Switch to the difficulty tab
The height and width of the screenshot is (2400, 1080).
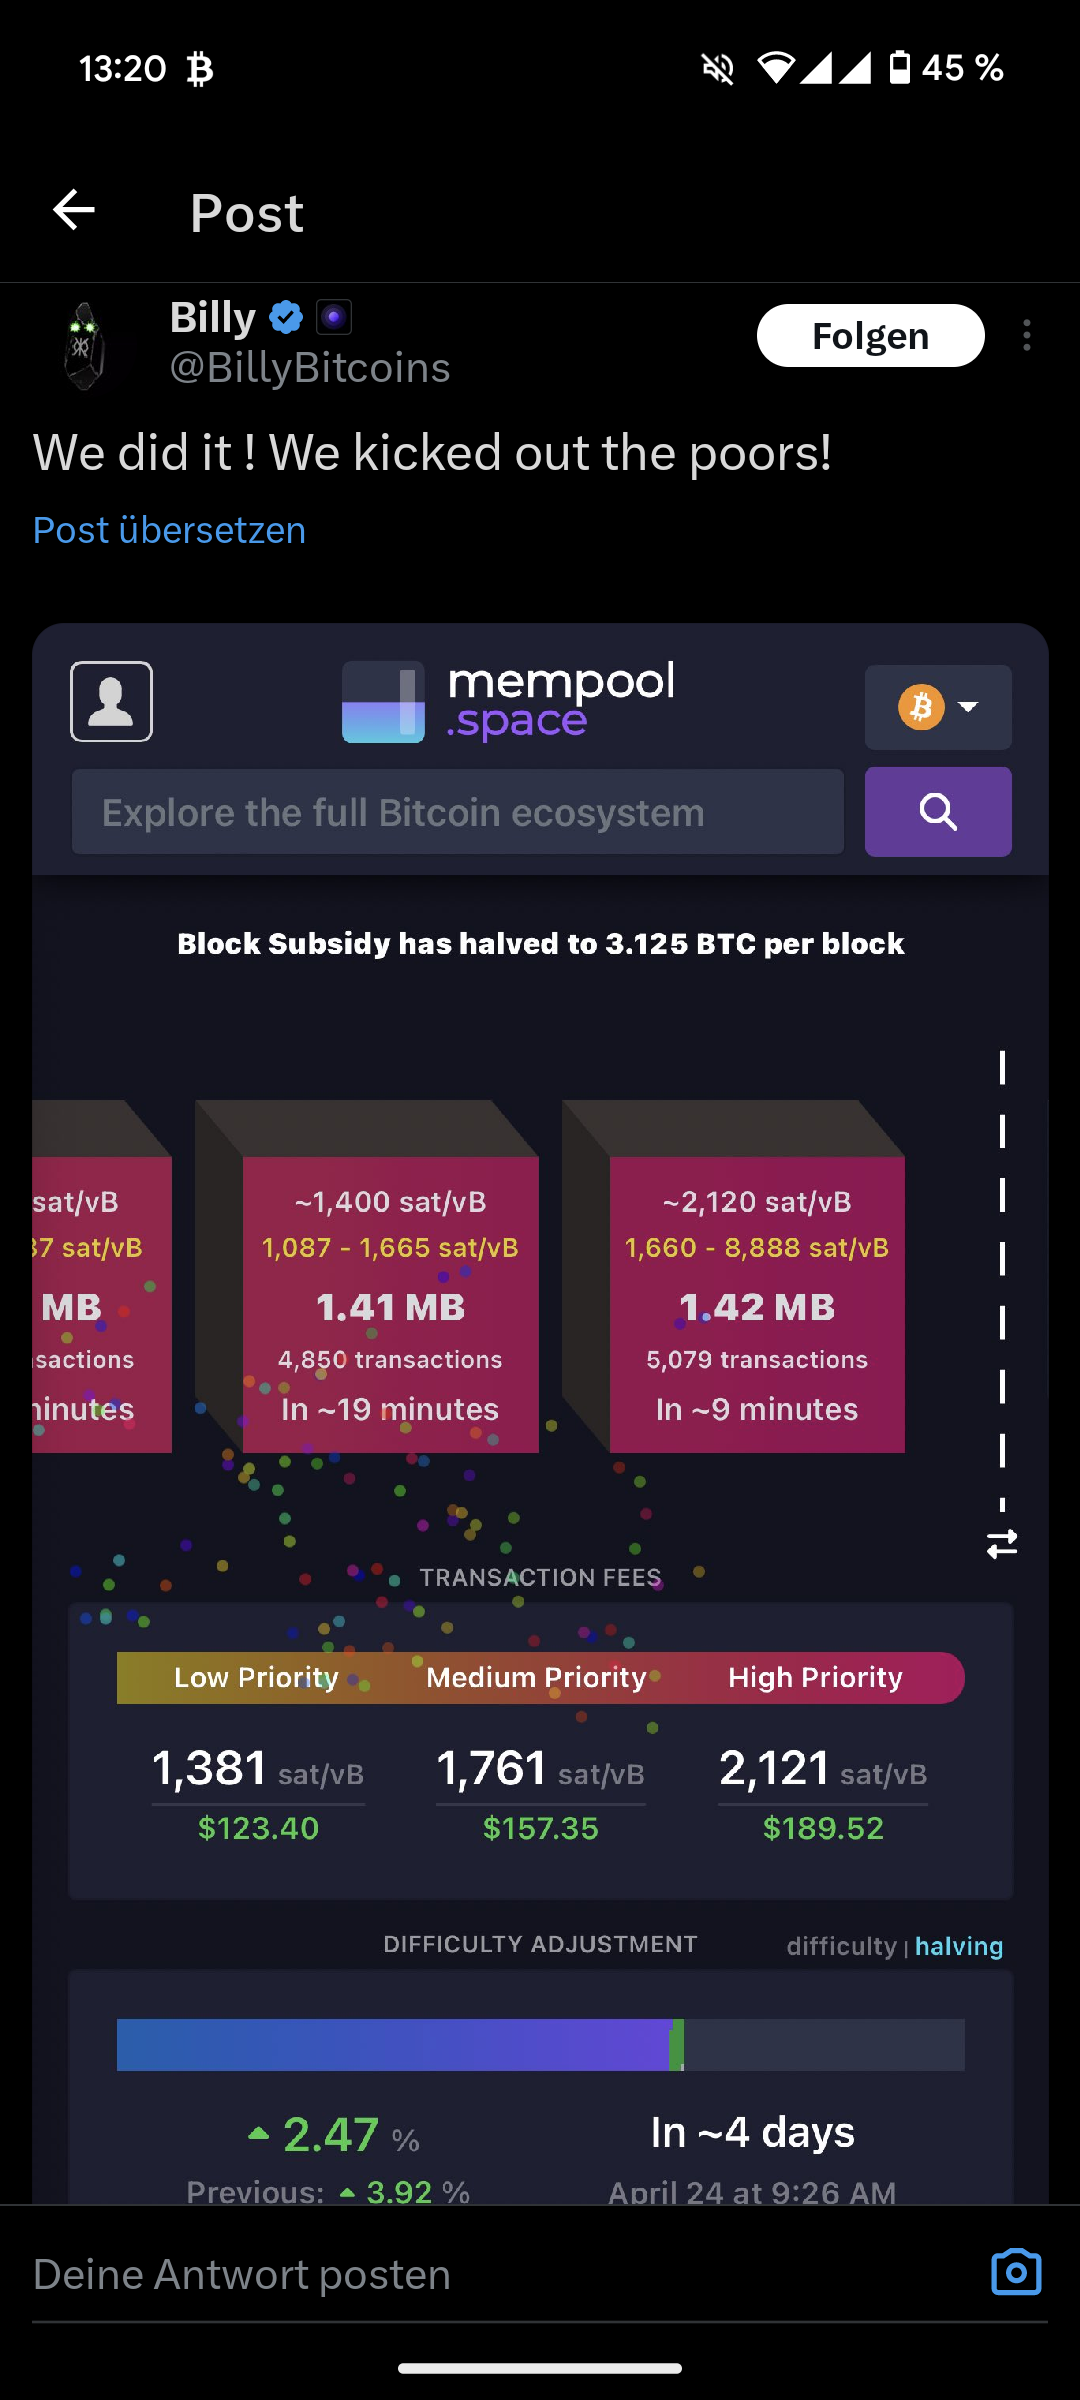click(841, 1946)
